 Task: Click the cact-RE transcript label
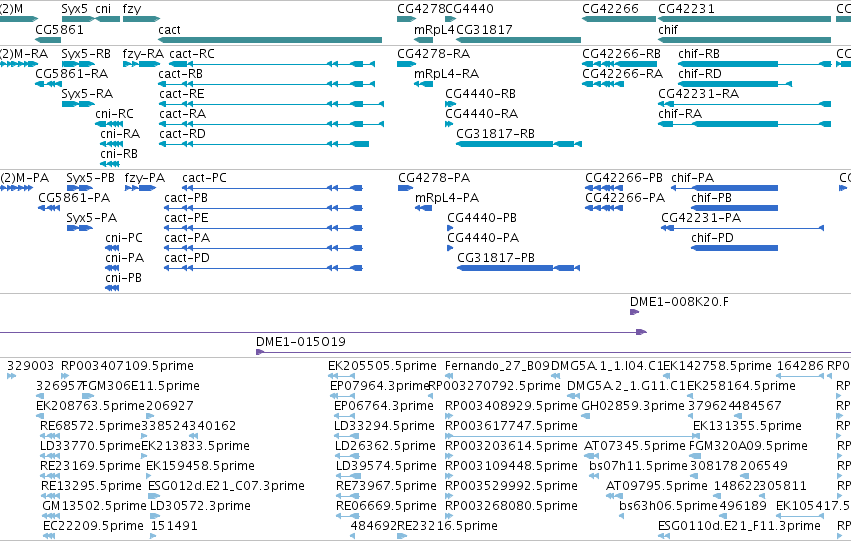[182, 94]
